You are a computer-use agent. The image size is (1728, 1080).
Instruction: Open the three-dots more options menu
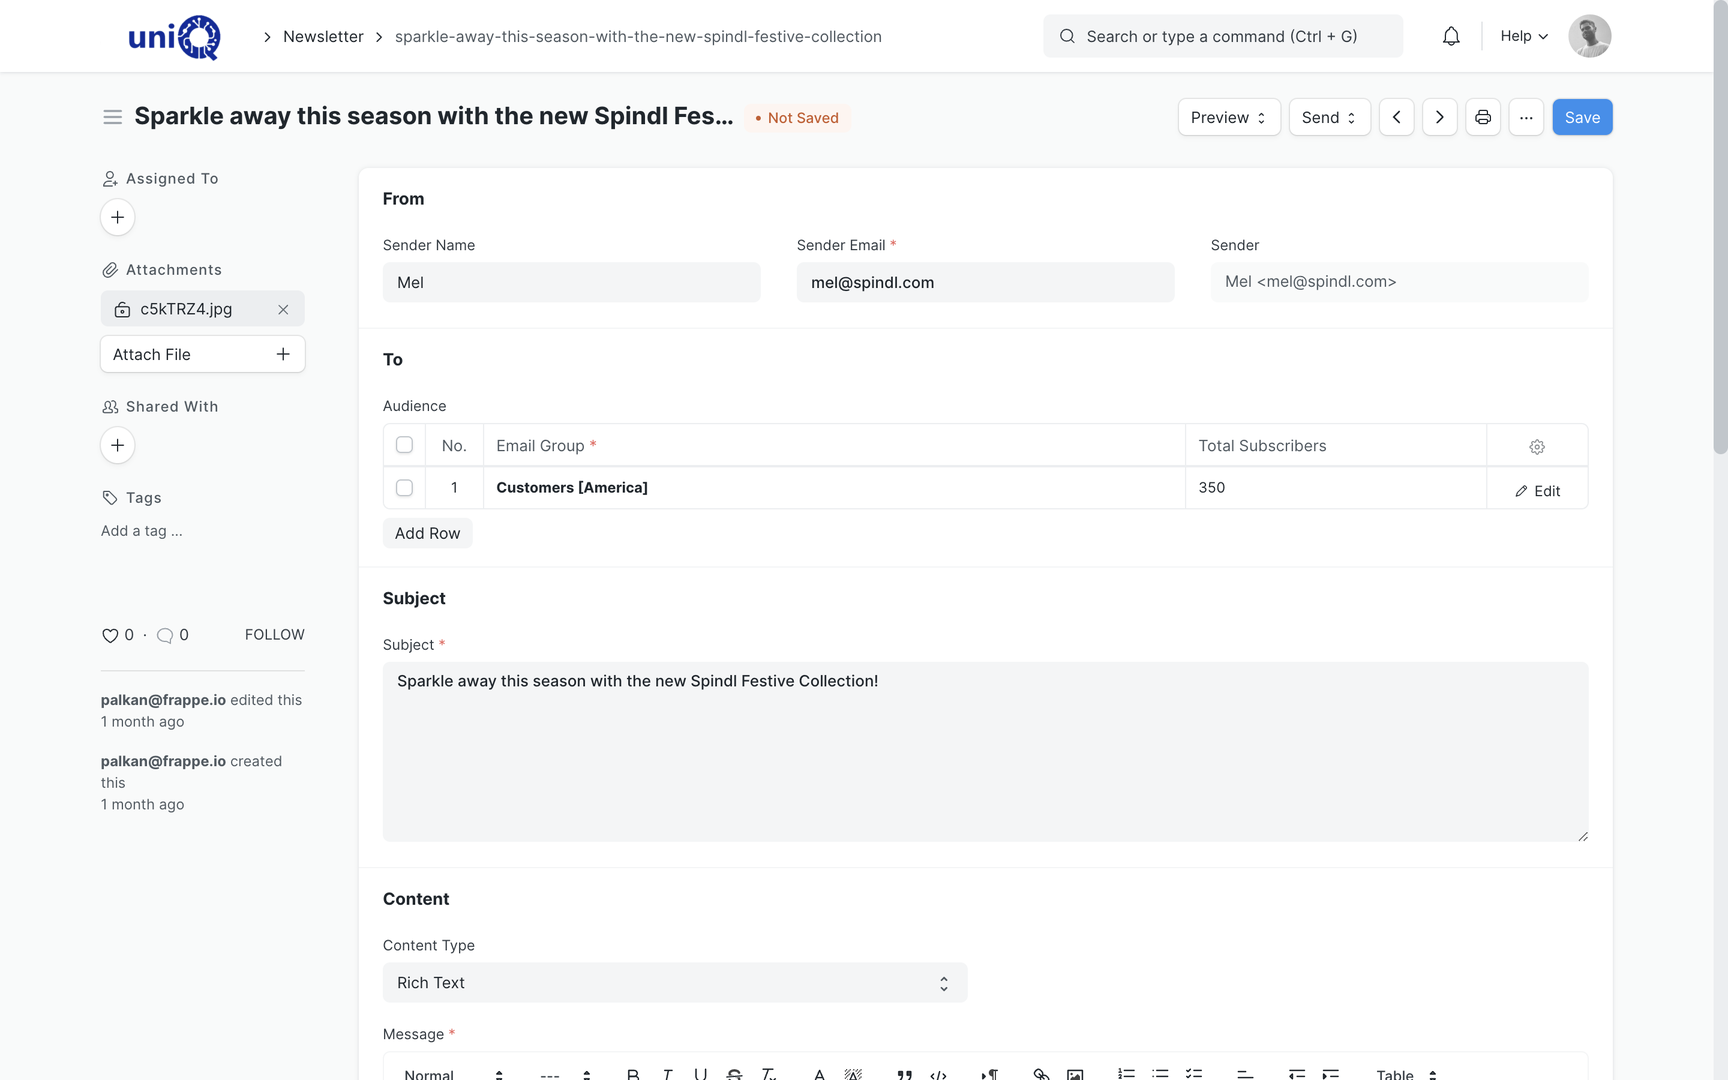click(x=1526, y=117)
